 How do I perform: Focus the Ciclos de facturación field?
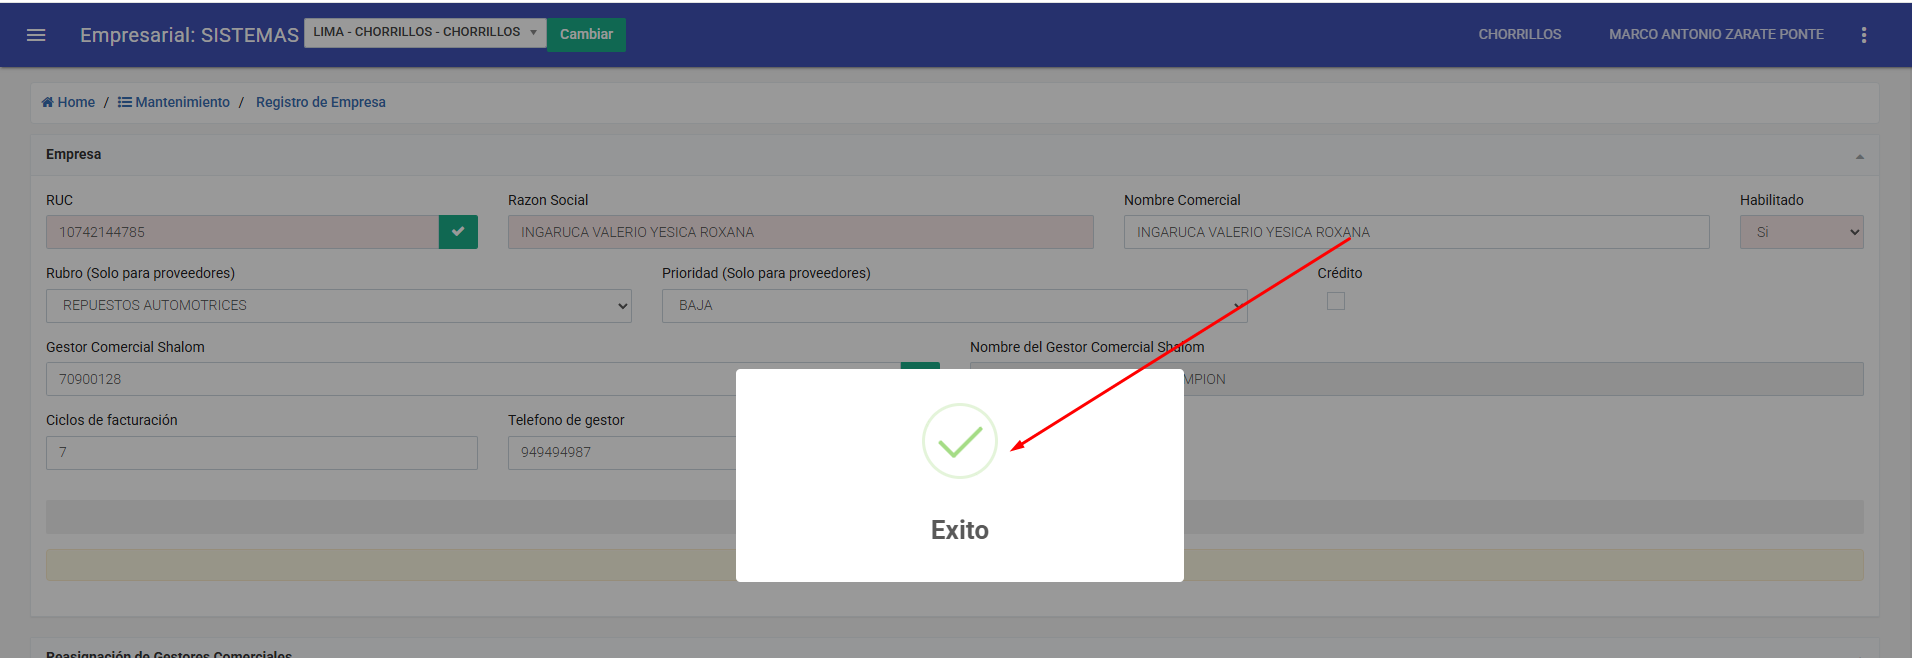tap(261, 453)
